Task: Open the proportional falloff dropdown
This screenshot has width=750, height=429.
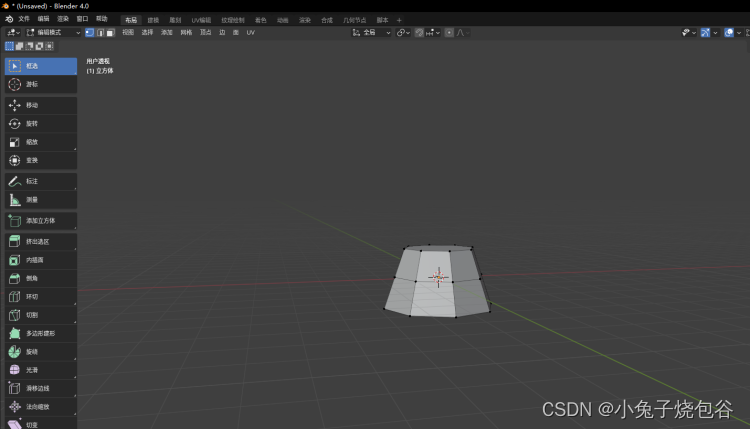Action: [463, 33]
